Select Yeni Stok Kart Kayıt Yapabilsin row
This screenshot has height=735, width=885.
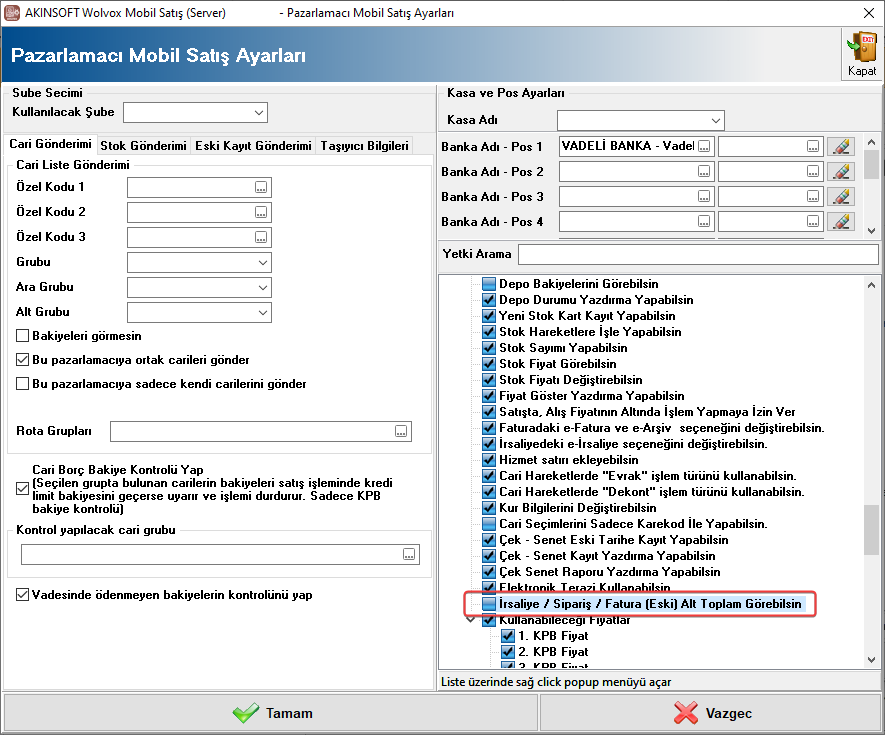587,316
